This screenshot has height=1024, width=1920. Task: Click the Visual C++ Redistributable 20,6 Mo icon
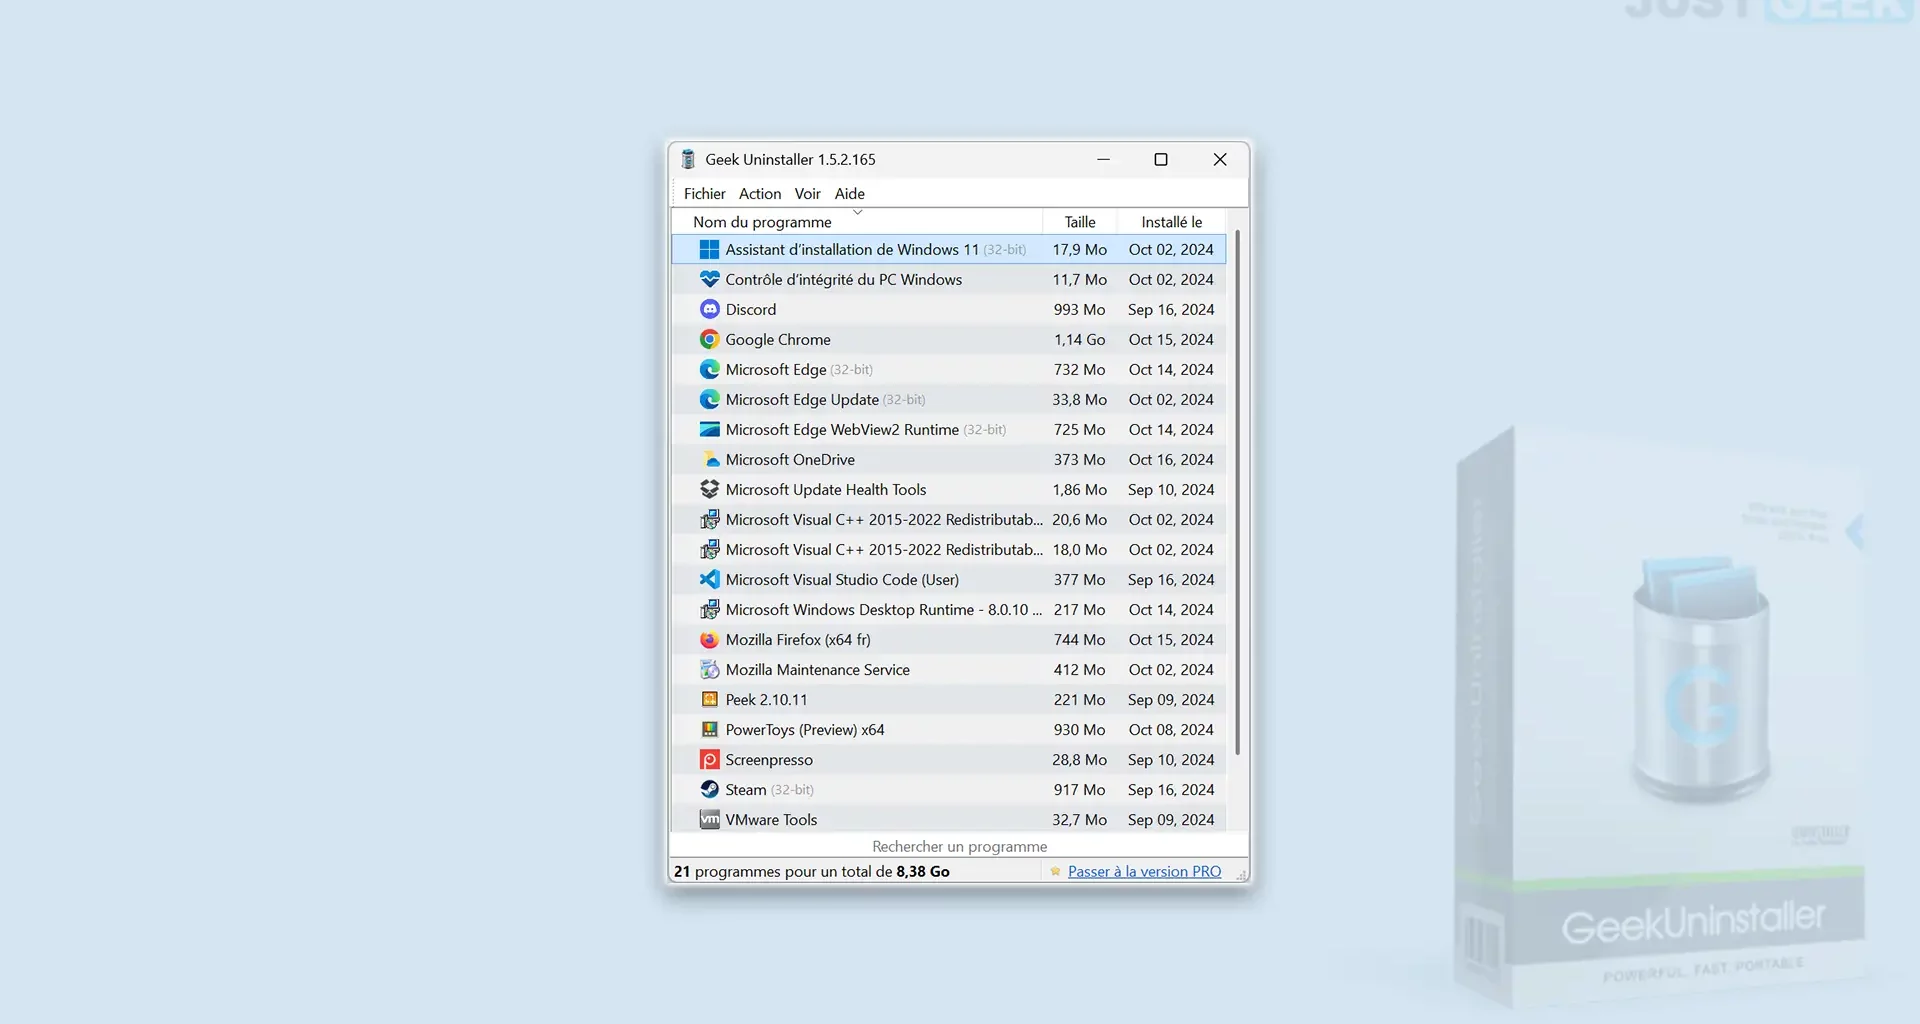[709, 519]
